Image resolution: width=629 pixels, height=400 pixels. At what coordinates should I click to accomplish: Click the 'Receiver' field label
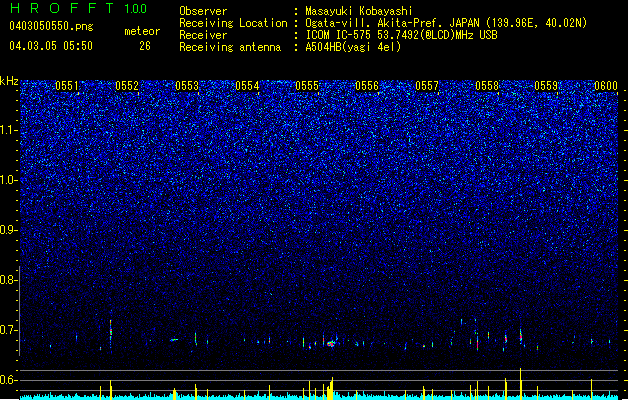click(203, 35)
